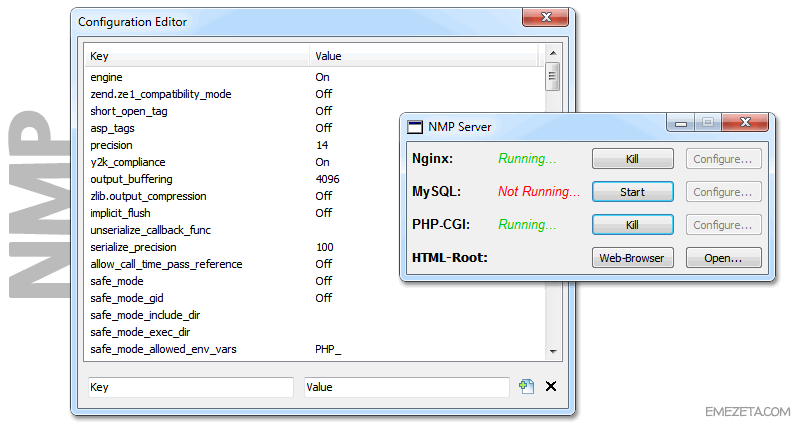Select the zlib.output_compression key
The image size is (800, 425).
point(148,196)
